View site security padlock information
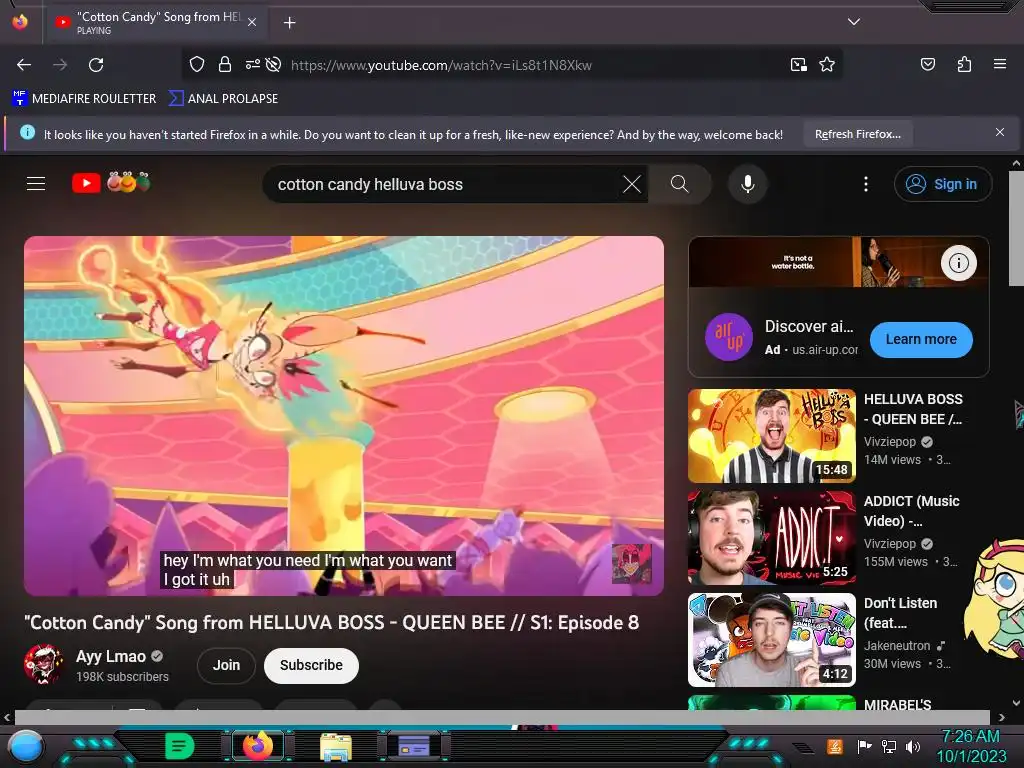Image resolution: width=1024 pixels, height=768 pixels. [x=225, y=65]
